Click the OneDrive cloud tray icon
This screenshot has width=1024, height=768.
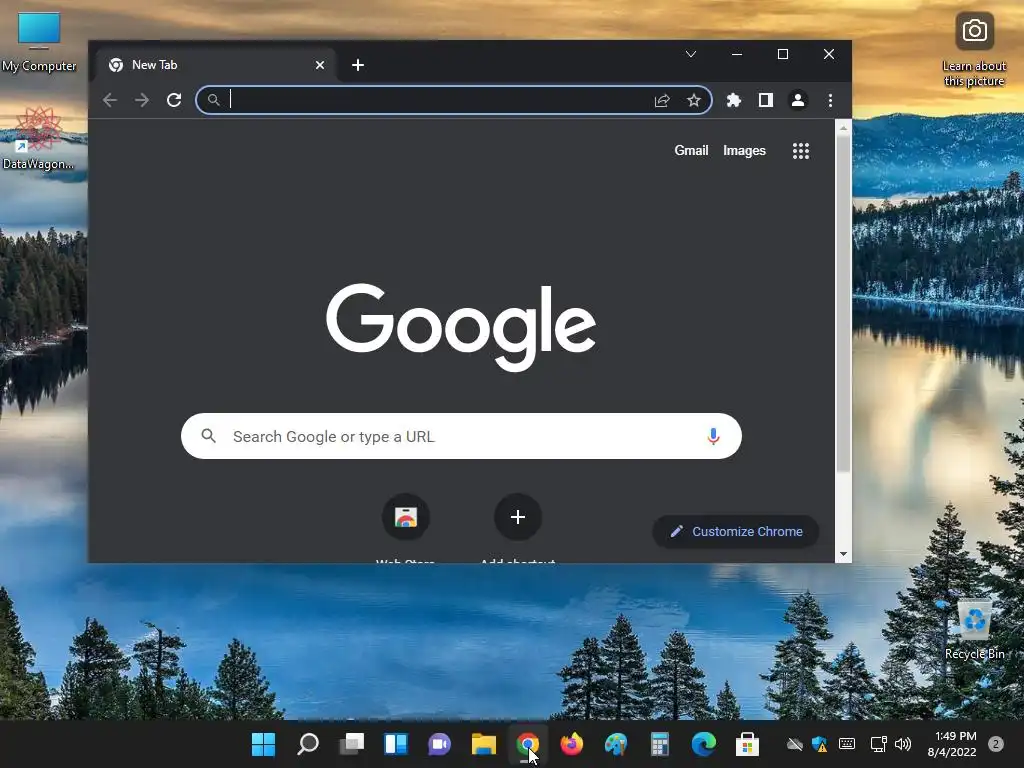tap(794, 744)
